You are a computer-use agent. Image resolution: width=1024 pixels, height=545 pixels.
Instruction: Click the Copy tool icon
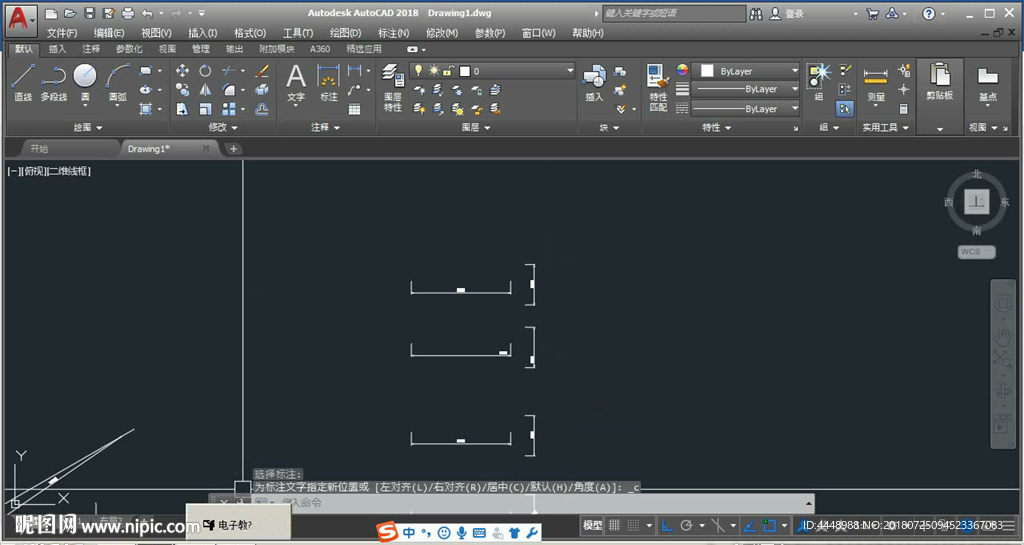click(x=182, y=89)
